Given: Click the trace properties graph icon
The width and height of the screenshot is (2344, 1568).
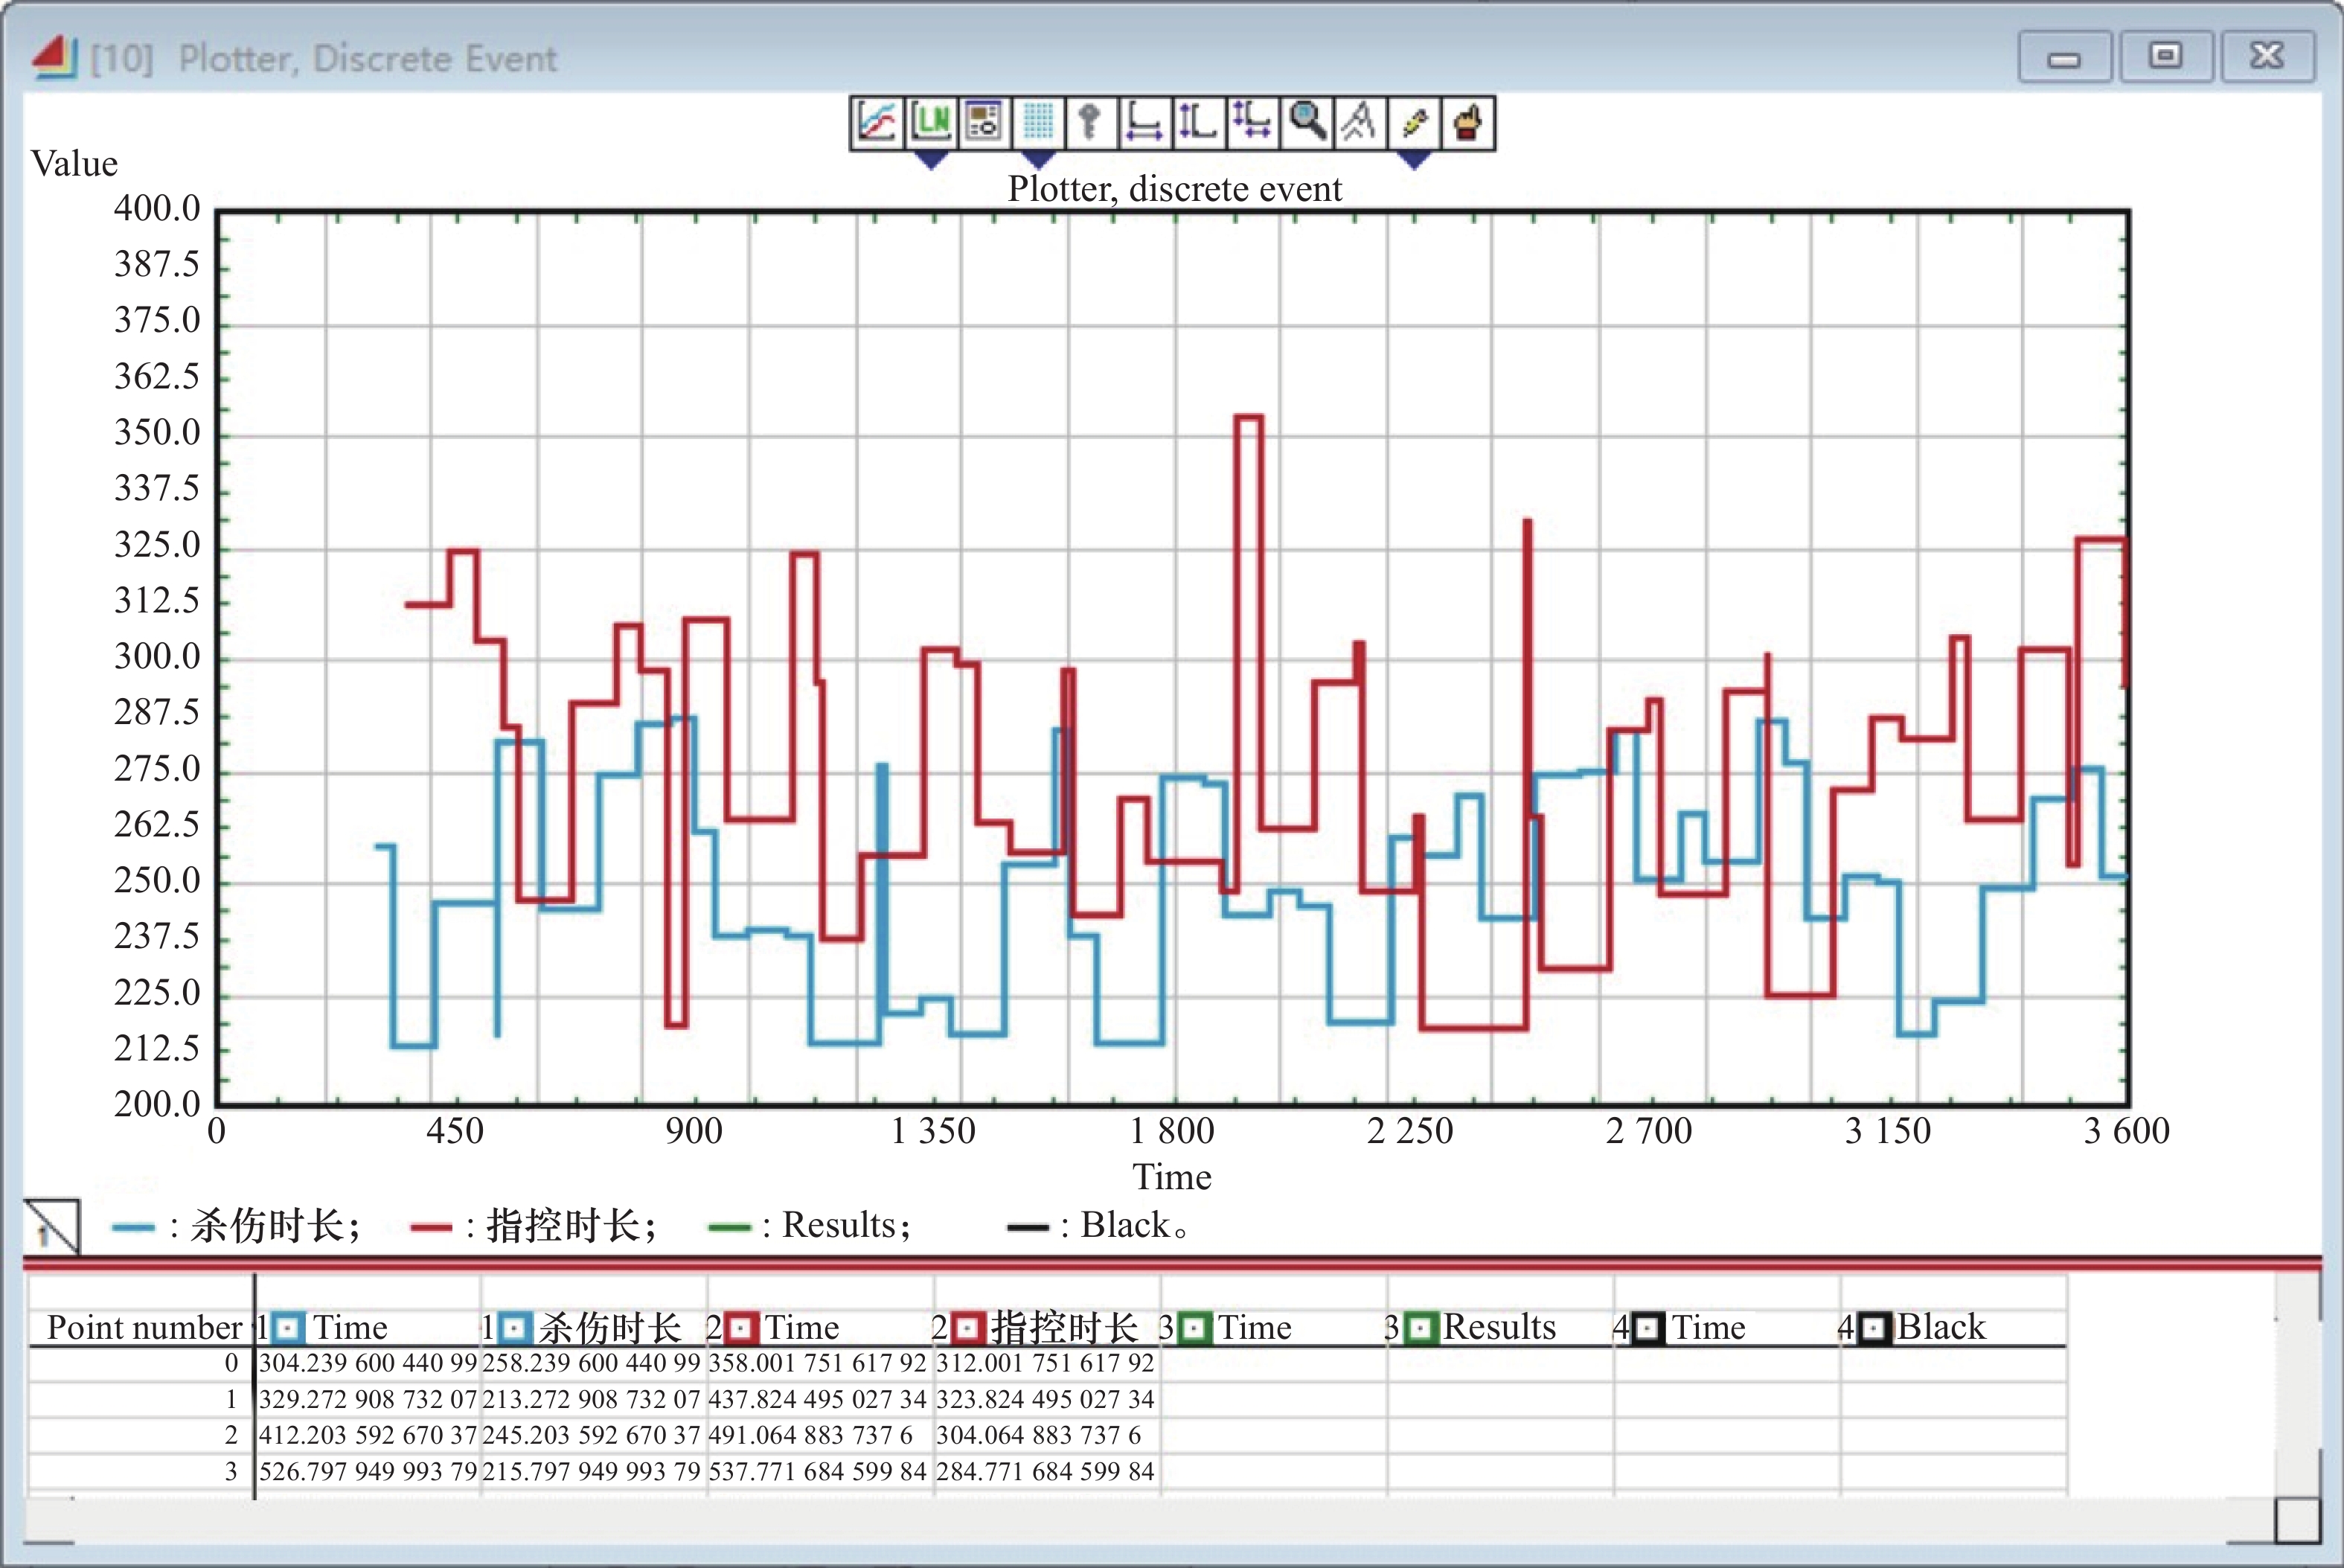Looking at the screenshot, I should pyautogui.click(x=877, y=123).
